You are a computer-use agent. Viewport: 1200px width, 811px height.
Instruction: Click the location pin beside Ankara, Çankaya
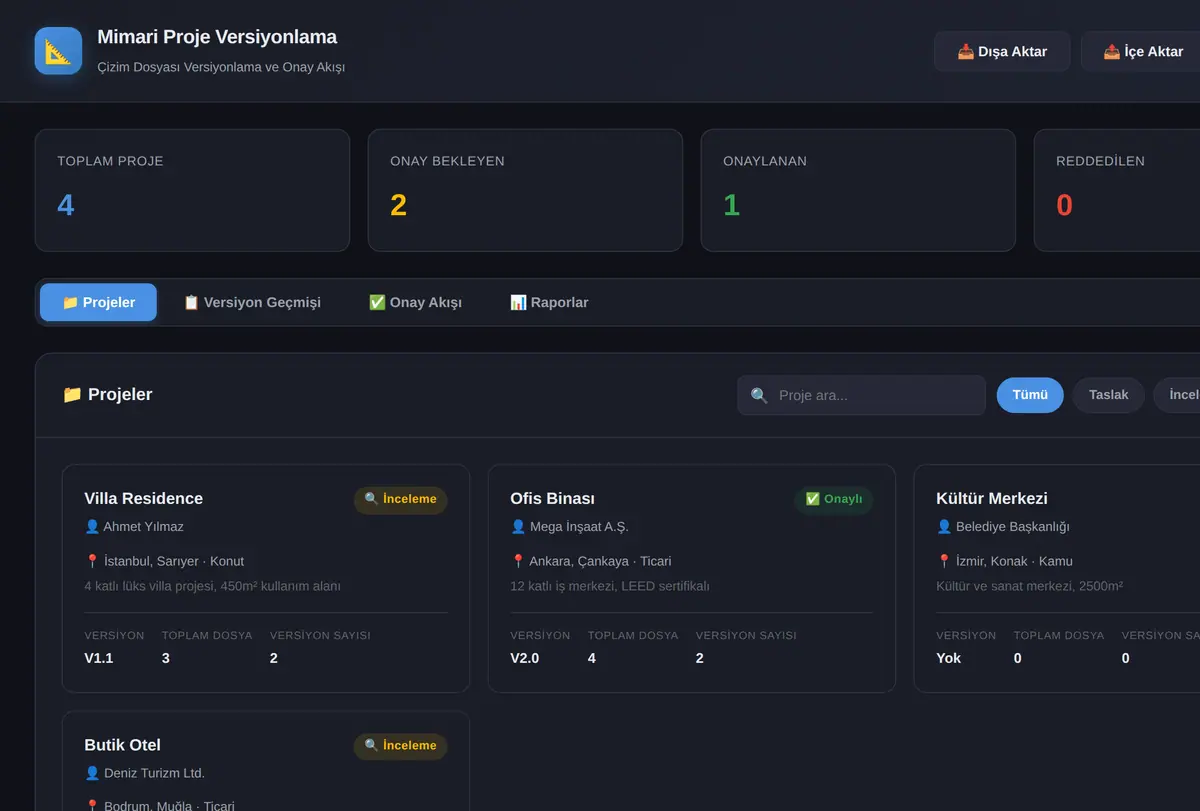(518, 562)
